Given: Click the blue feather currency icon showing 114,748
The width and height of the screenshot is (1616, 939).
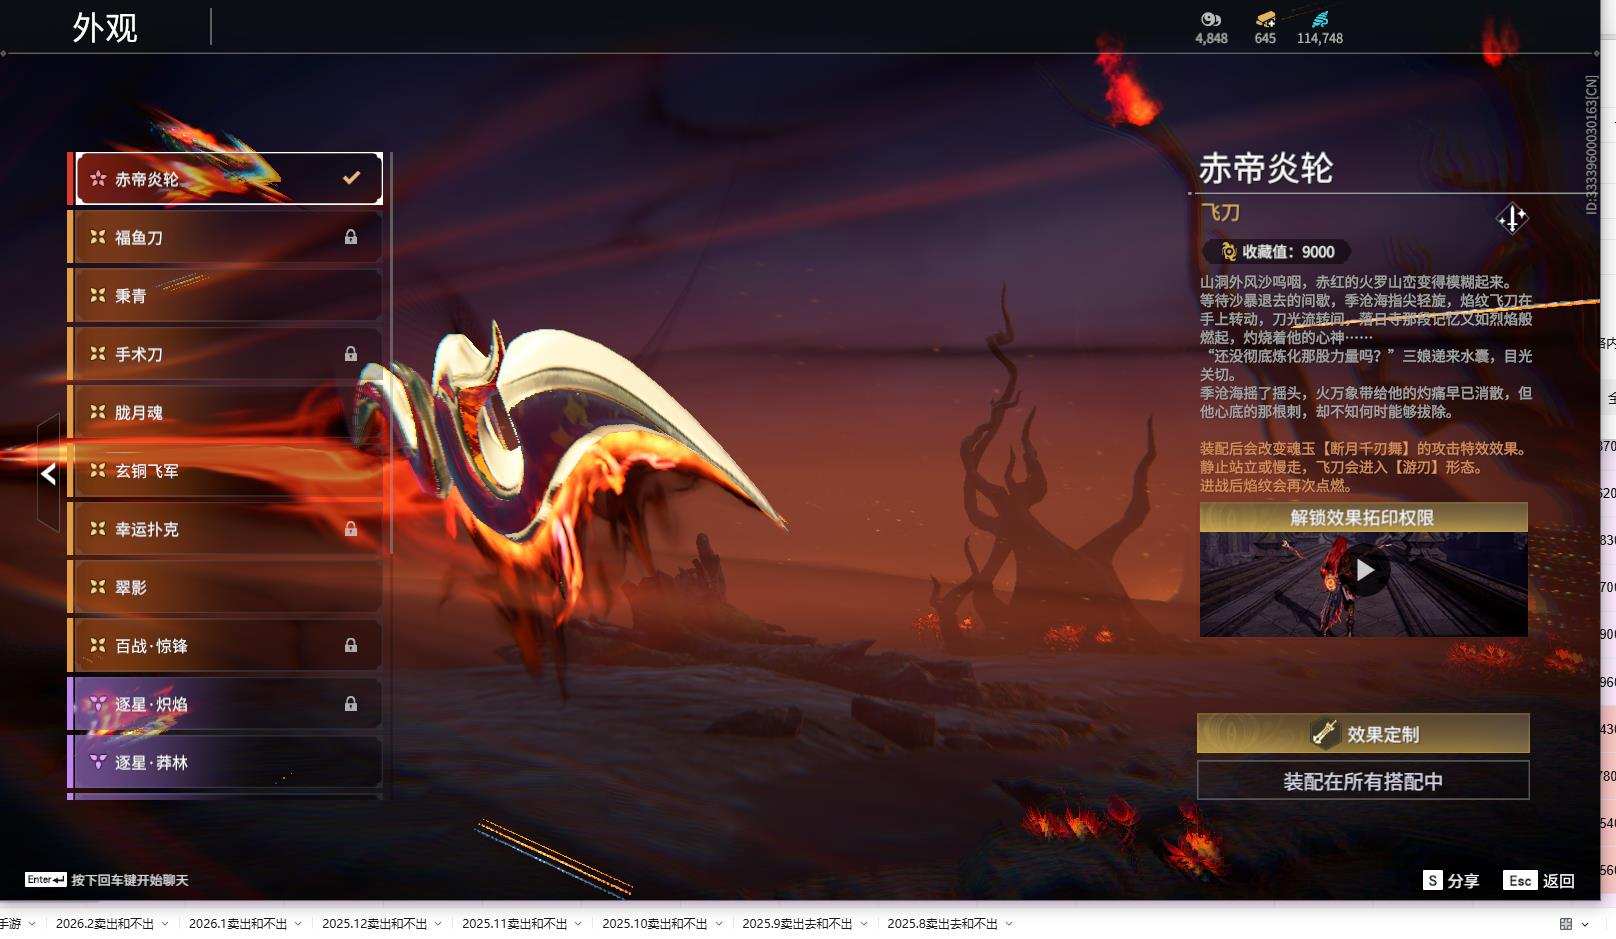Looking at the screenshot, I should click(x=1320, y=17).
